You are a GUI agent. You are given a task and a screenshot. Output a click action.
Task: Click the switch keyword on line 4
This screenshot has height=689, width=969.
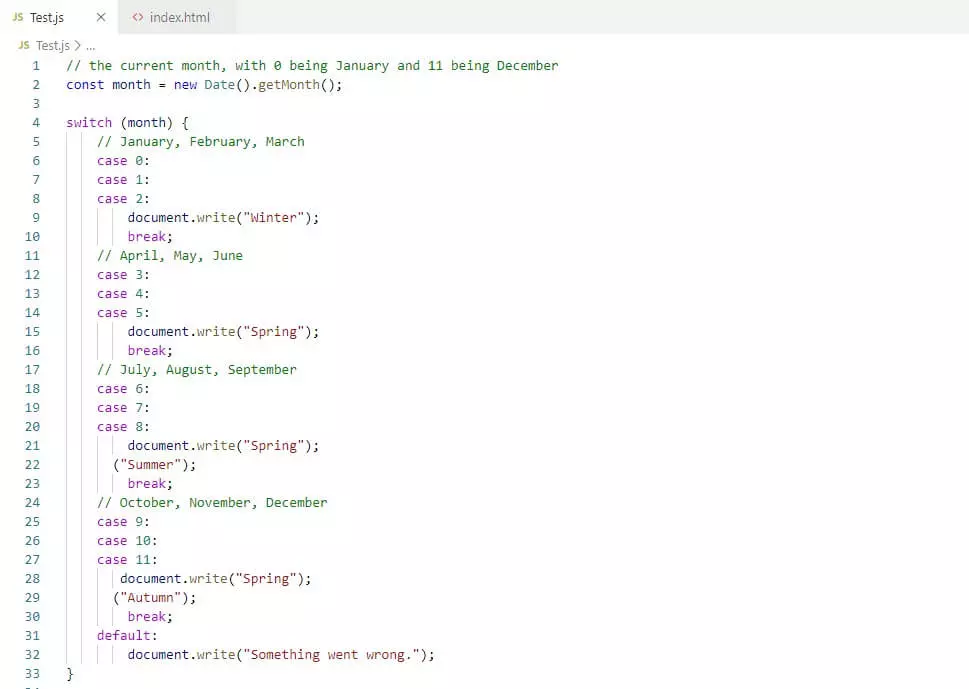[x=89, y=122]
